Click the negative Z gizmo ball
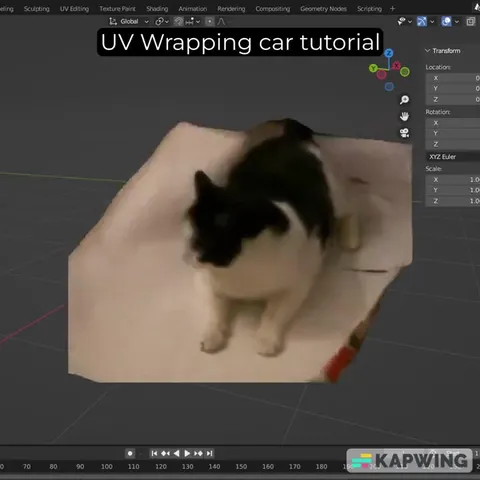This screenshot has width=480, height=480. point(389,87)
